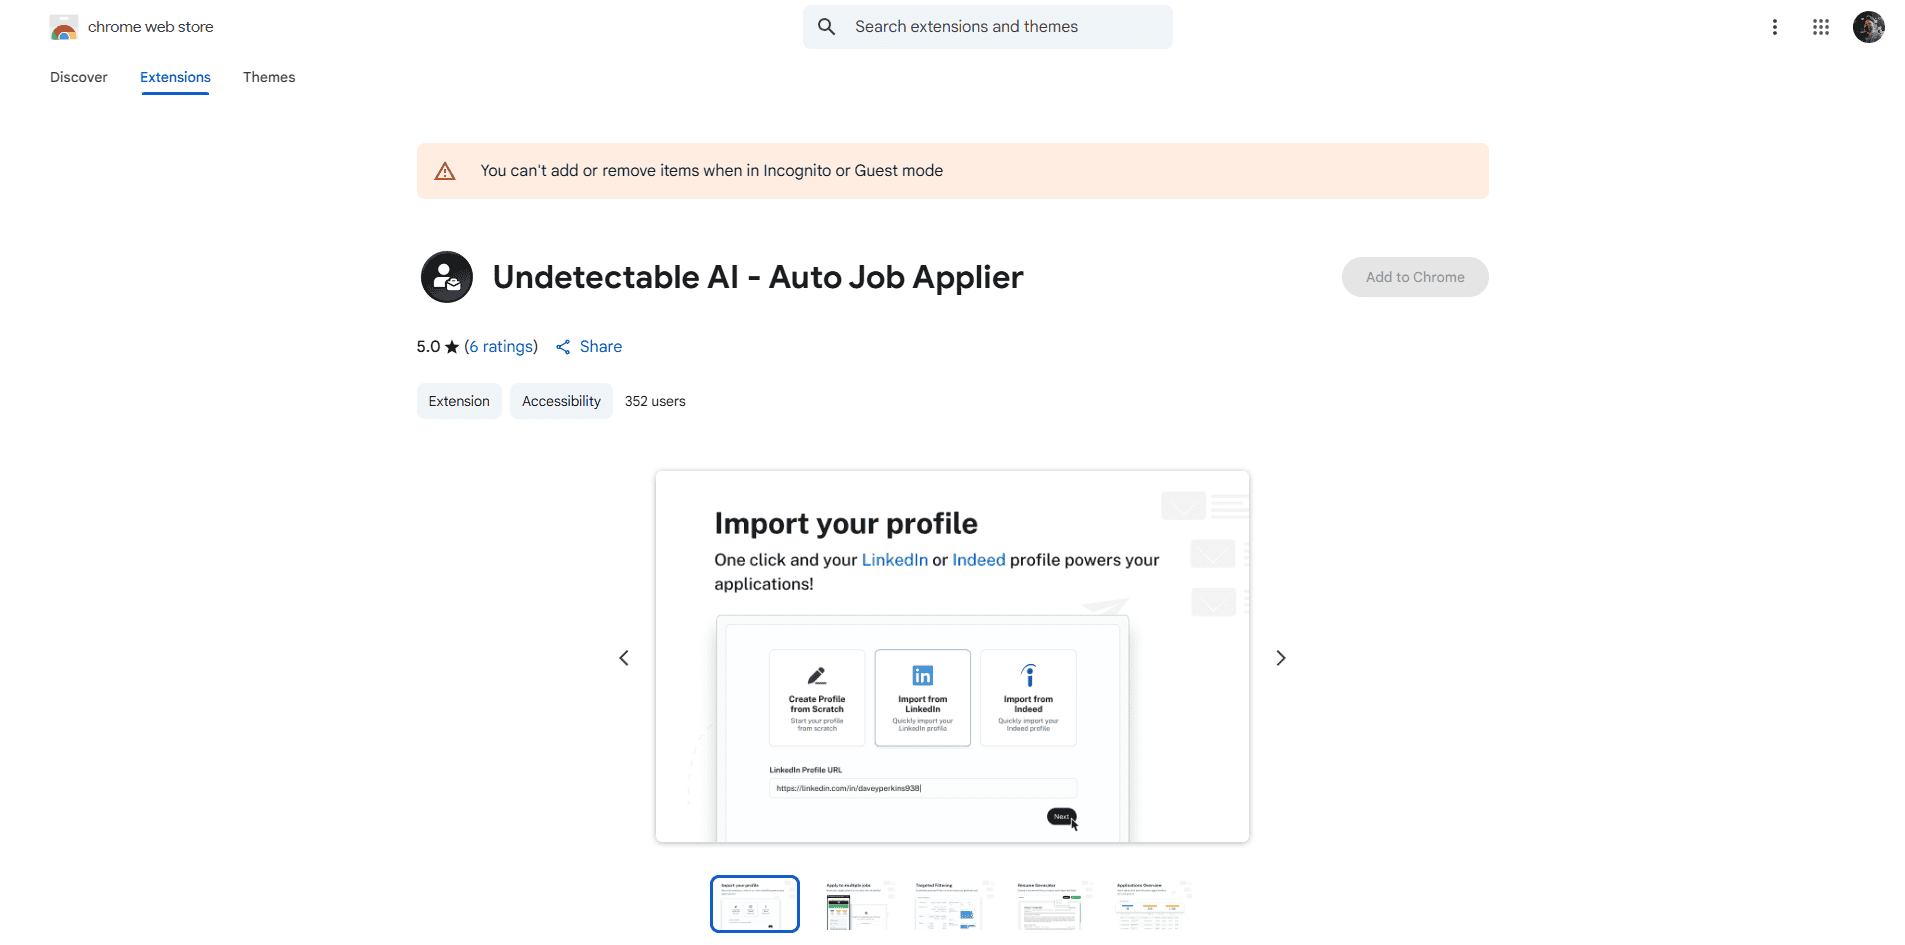Screen dimensions: 1905x945
Task: Click the 5.0 star rating value
Action: 428,347
